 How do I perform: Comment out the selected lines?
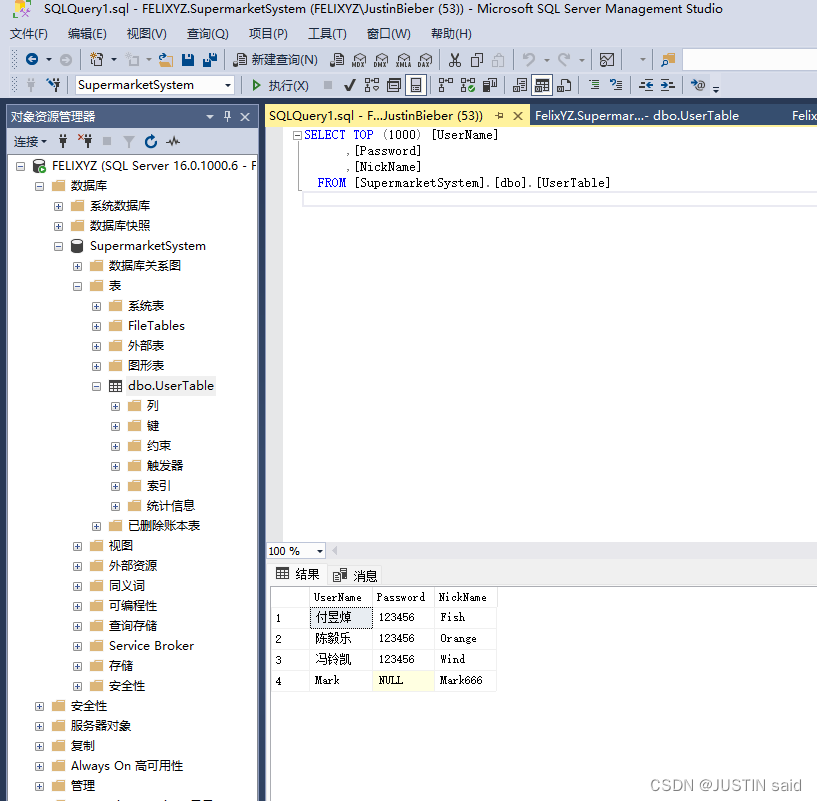[594, 85]
